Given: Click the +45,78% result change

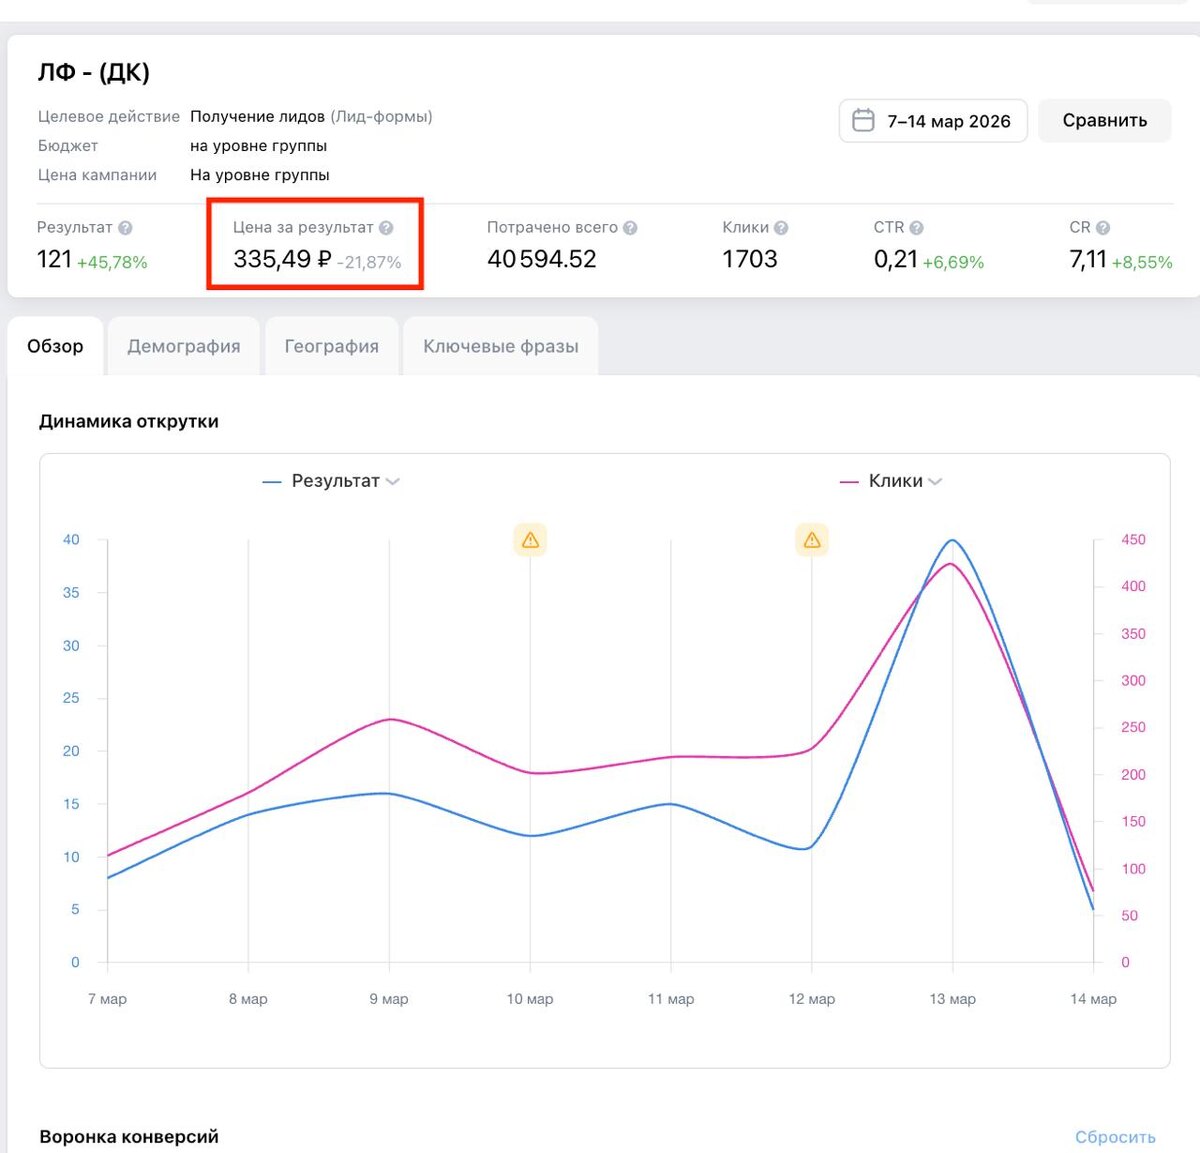Looking at the screenshot, I should click(x=112, y=262).
